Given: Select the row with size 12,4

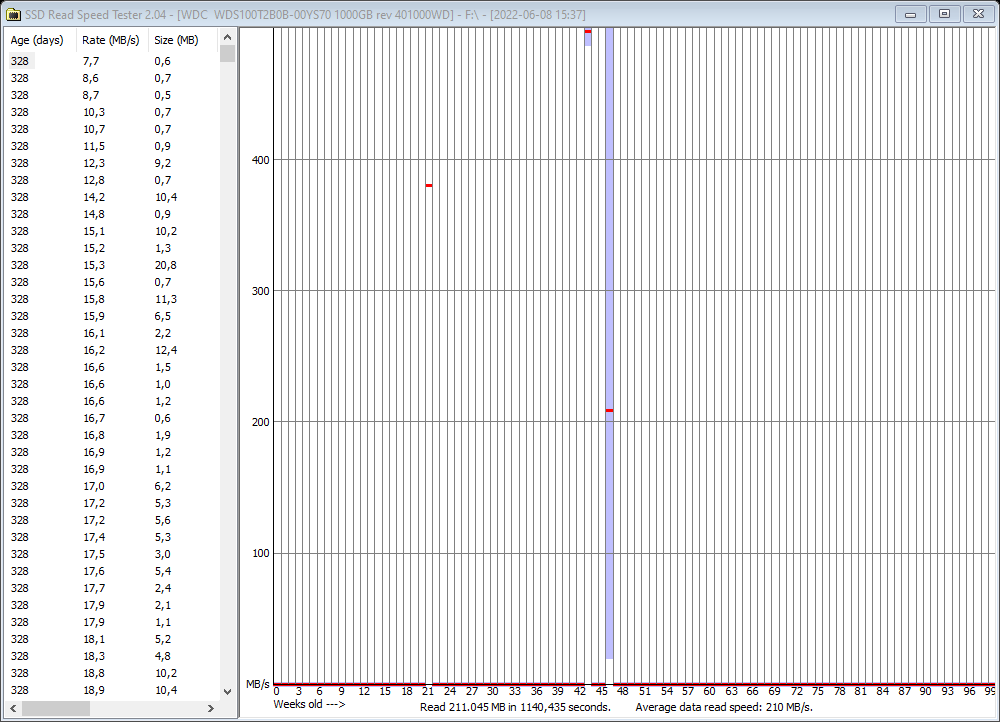Looking at the screenshot, I should pyautogui.click(x=112, y=350).
